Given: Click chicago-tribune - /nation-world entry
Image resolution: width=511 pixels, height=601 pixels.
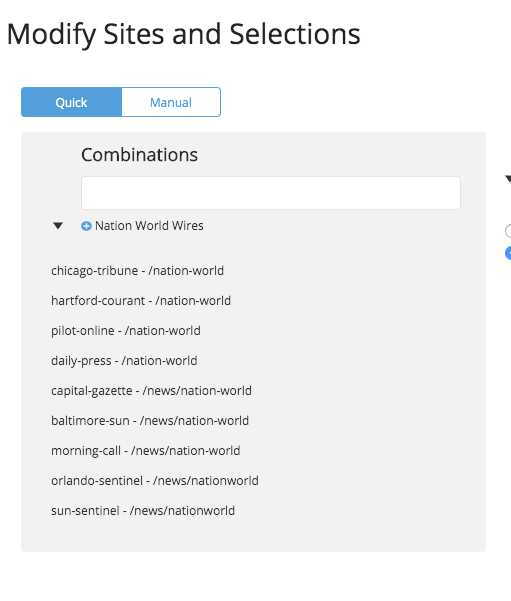Looking at the screenshot, I should coord(137,271).
